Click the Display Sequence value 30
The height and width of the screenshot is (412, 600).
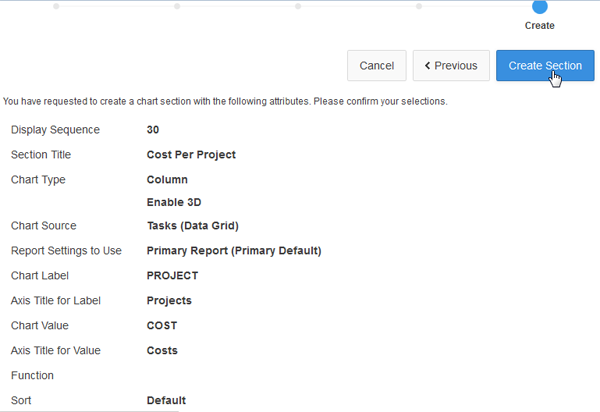pyautogui.click(x=153, y=130)
